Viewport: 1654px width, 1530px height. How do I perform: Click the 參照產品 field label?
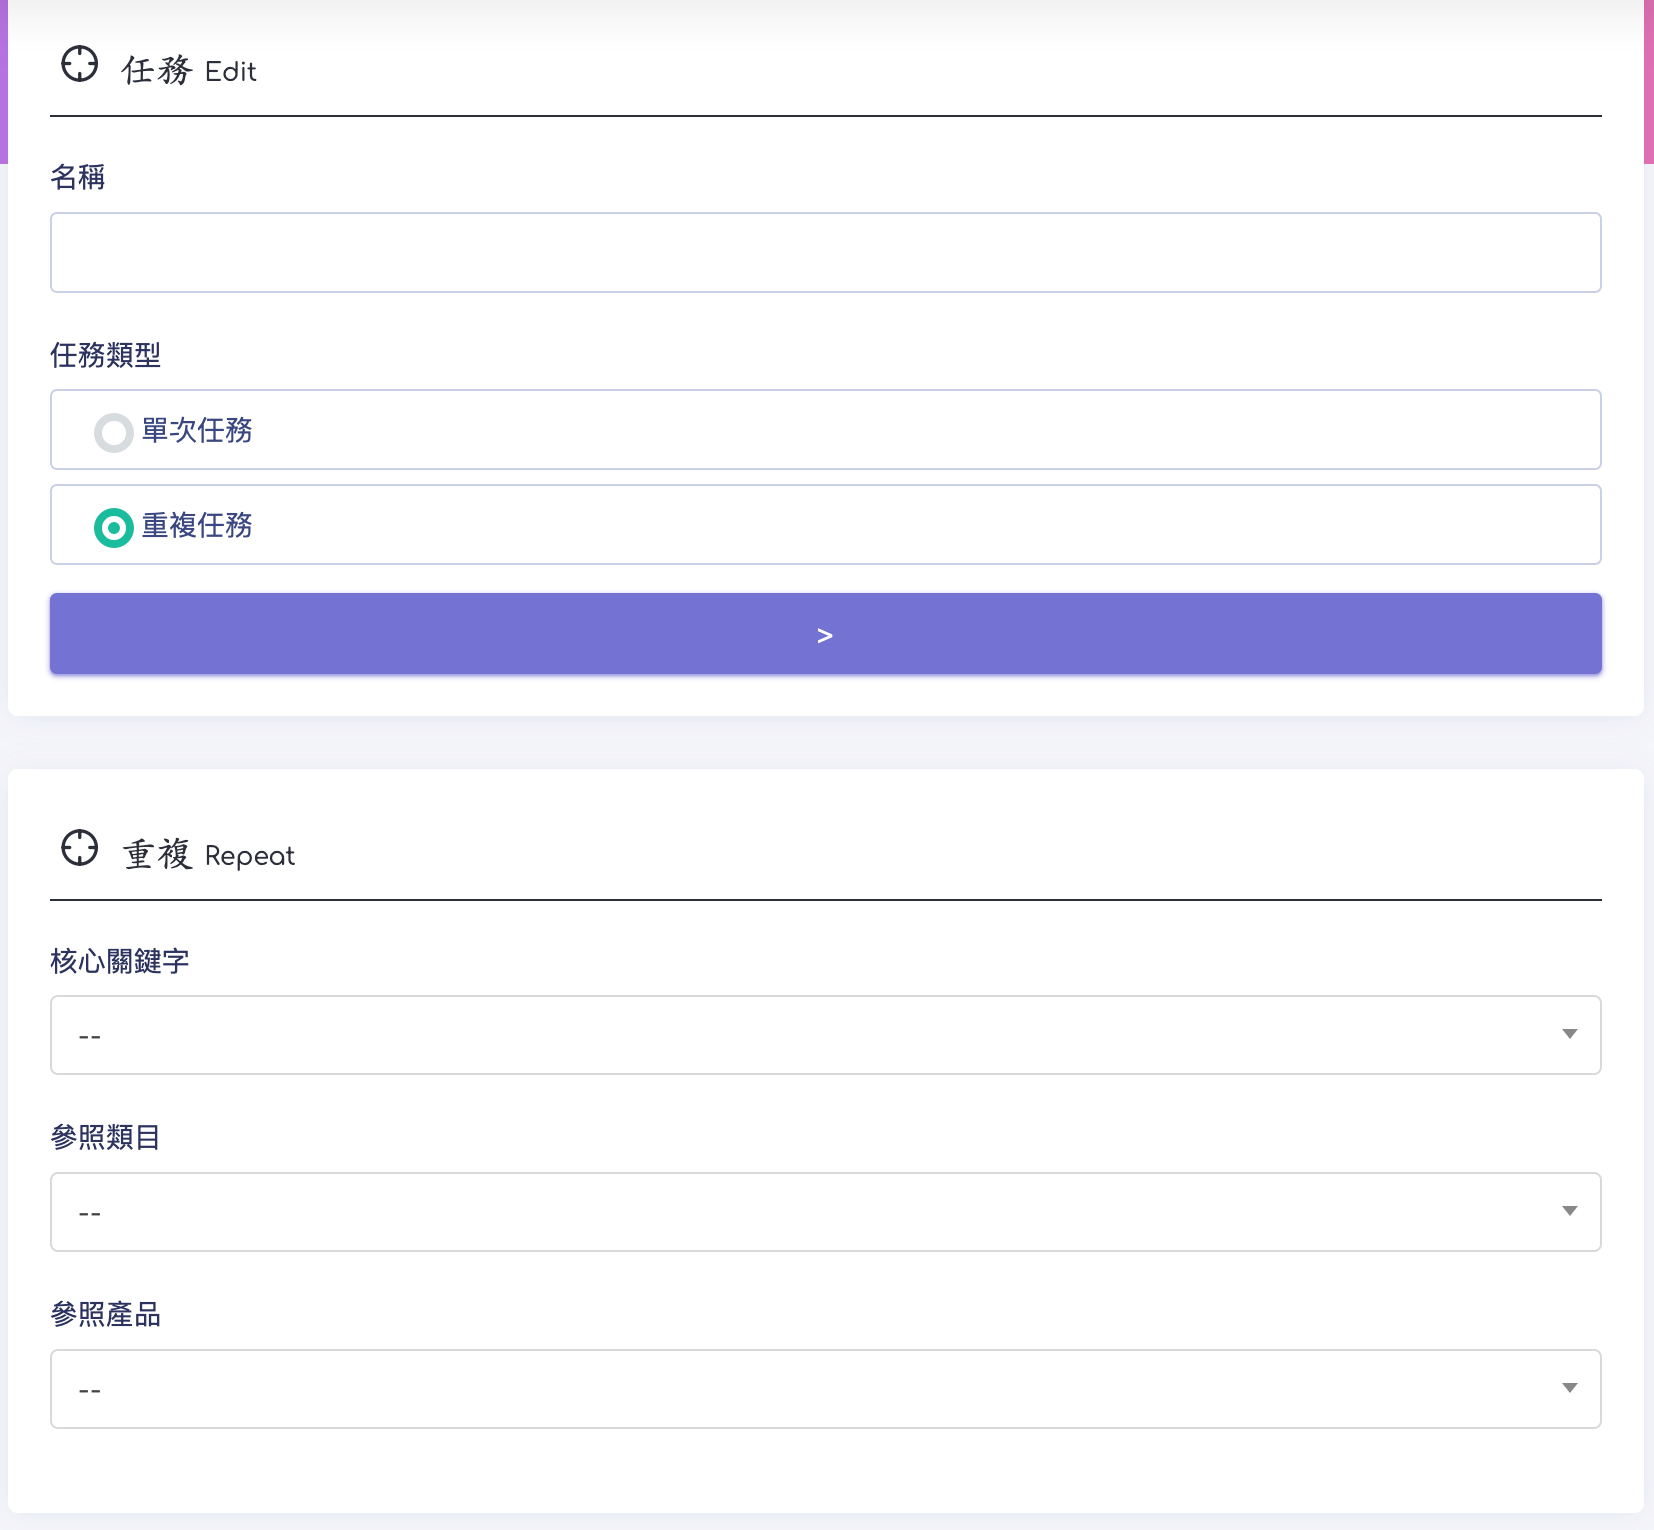(105, 1314)
